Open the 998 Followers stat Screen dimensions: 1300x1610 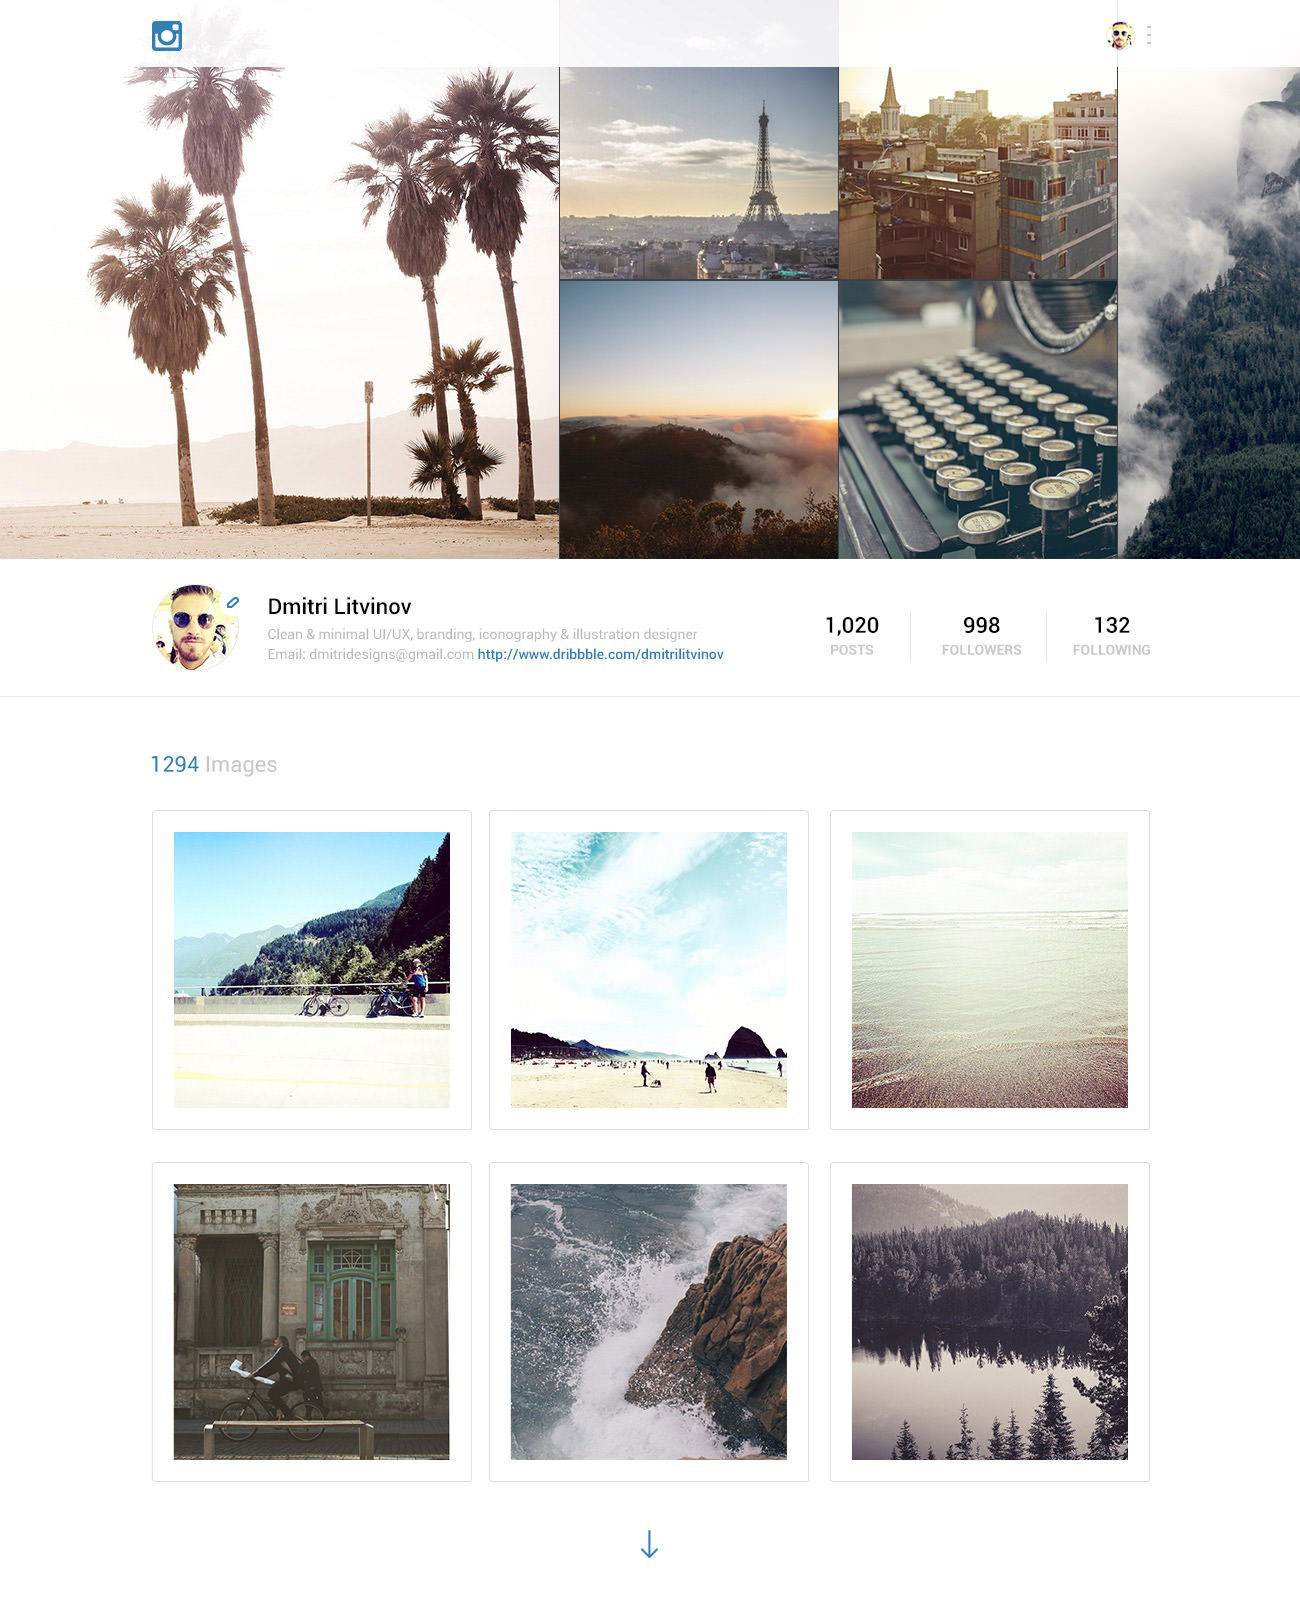click(x=981, y=636)
